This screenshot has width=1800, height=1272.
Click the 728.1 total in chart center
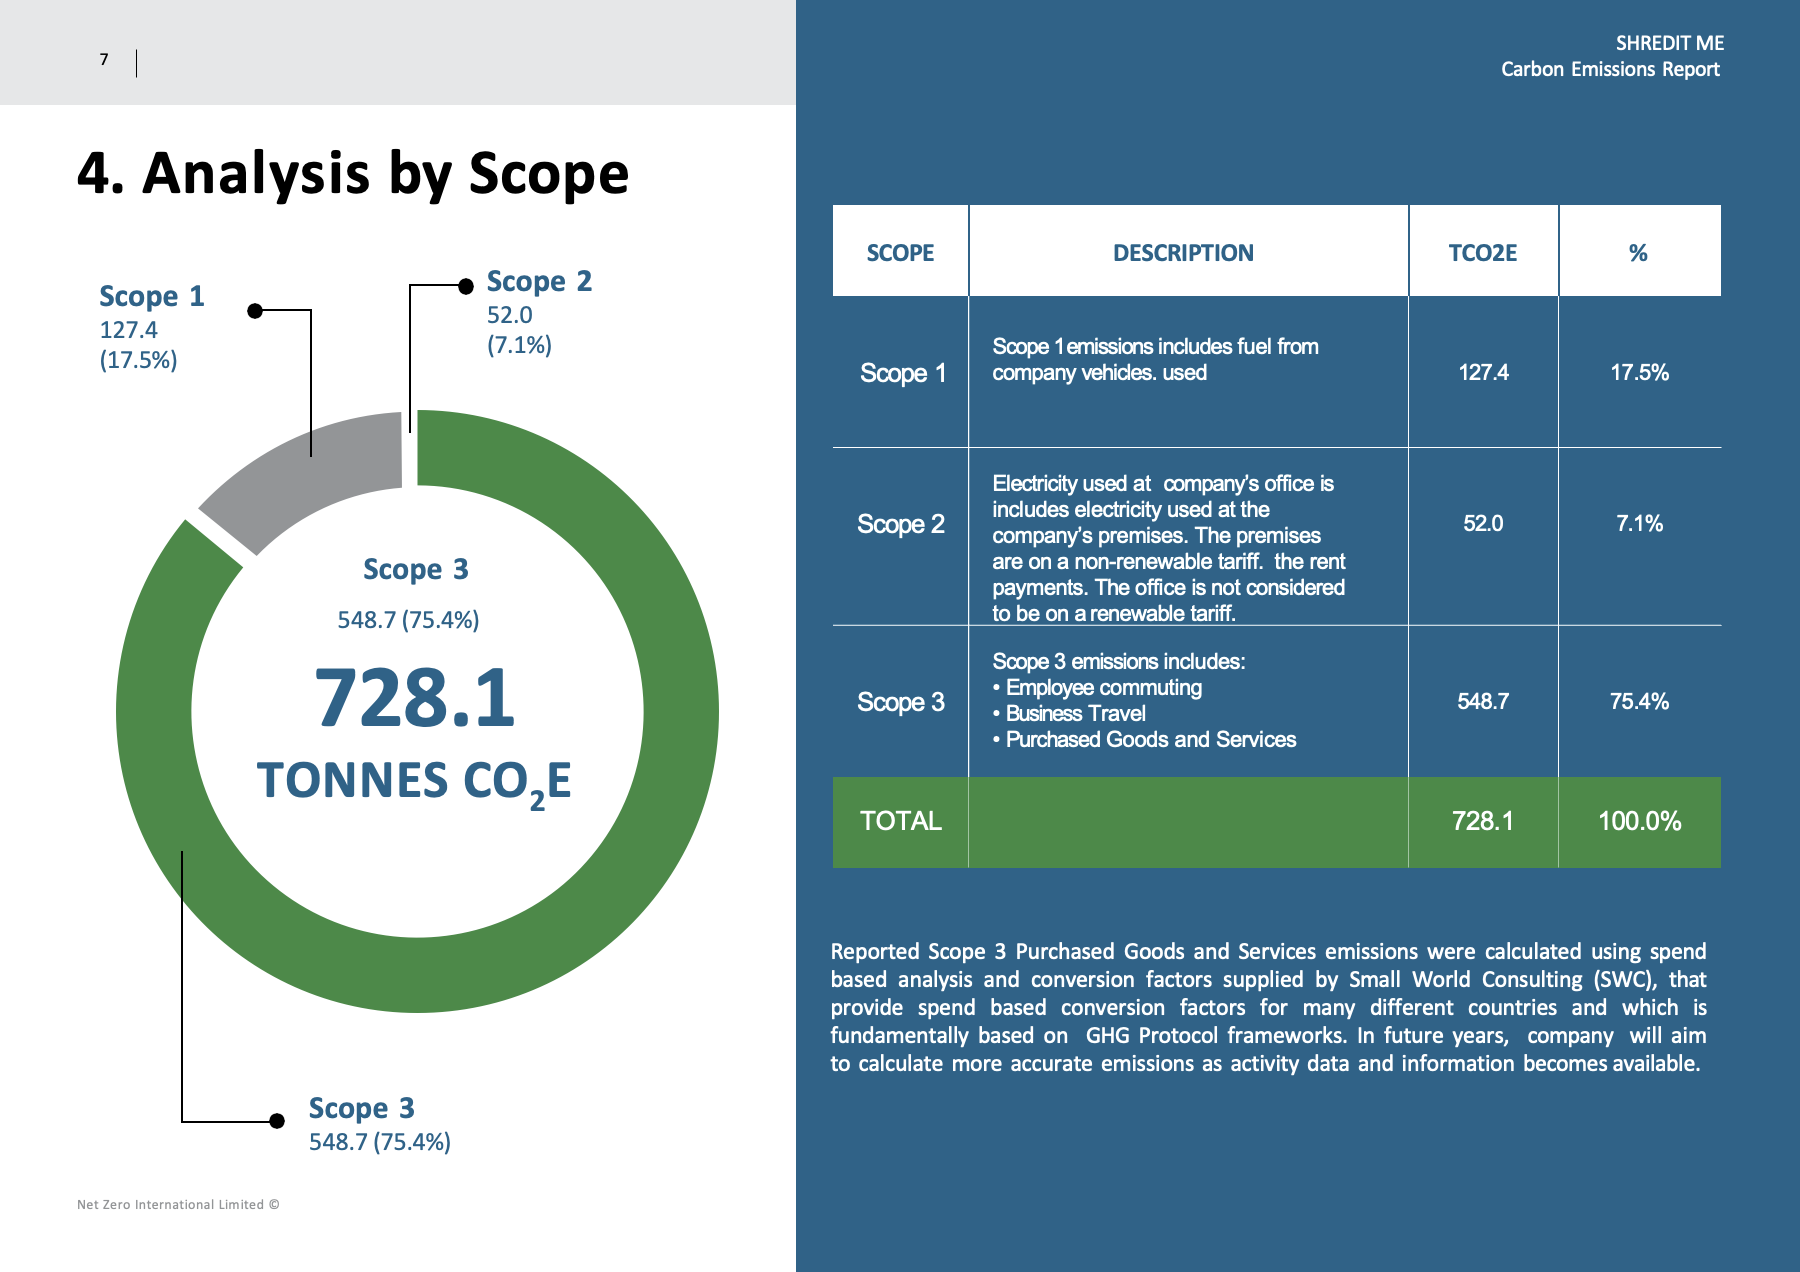pos(415,698)
